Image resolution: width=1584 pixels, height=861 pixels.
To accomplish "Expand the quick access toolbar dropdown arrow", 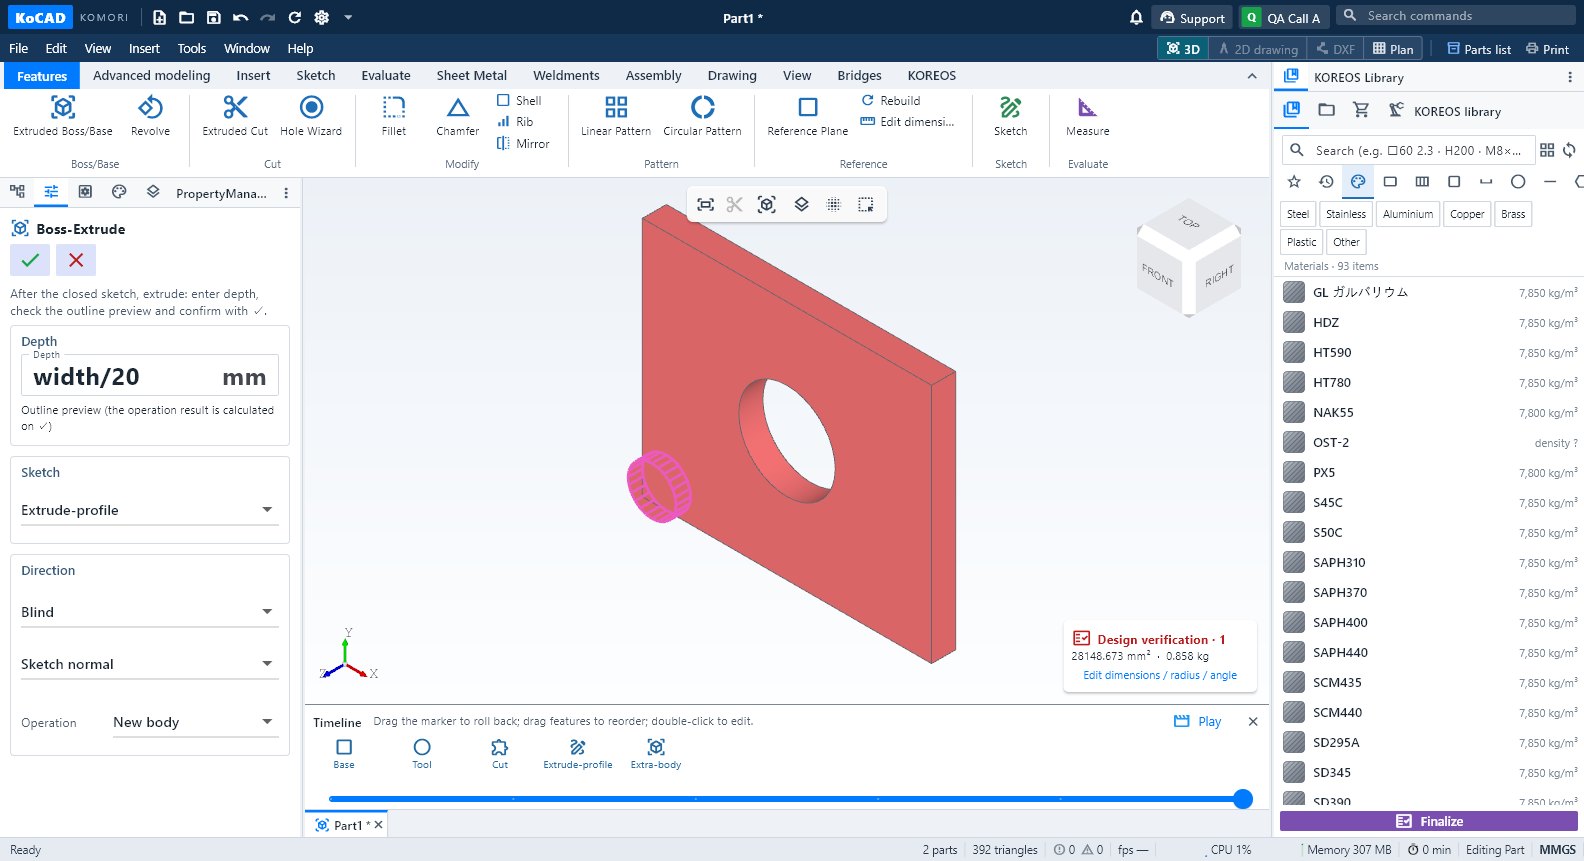I will 348,17.
